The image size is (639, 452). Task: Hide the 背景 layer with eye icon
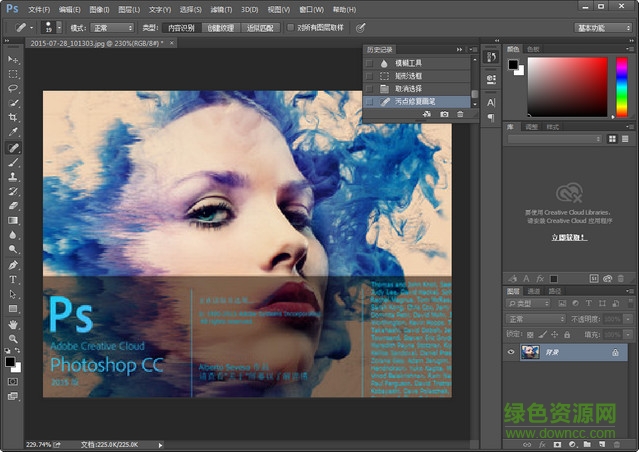click(x=512, y=352)
